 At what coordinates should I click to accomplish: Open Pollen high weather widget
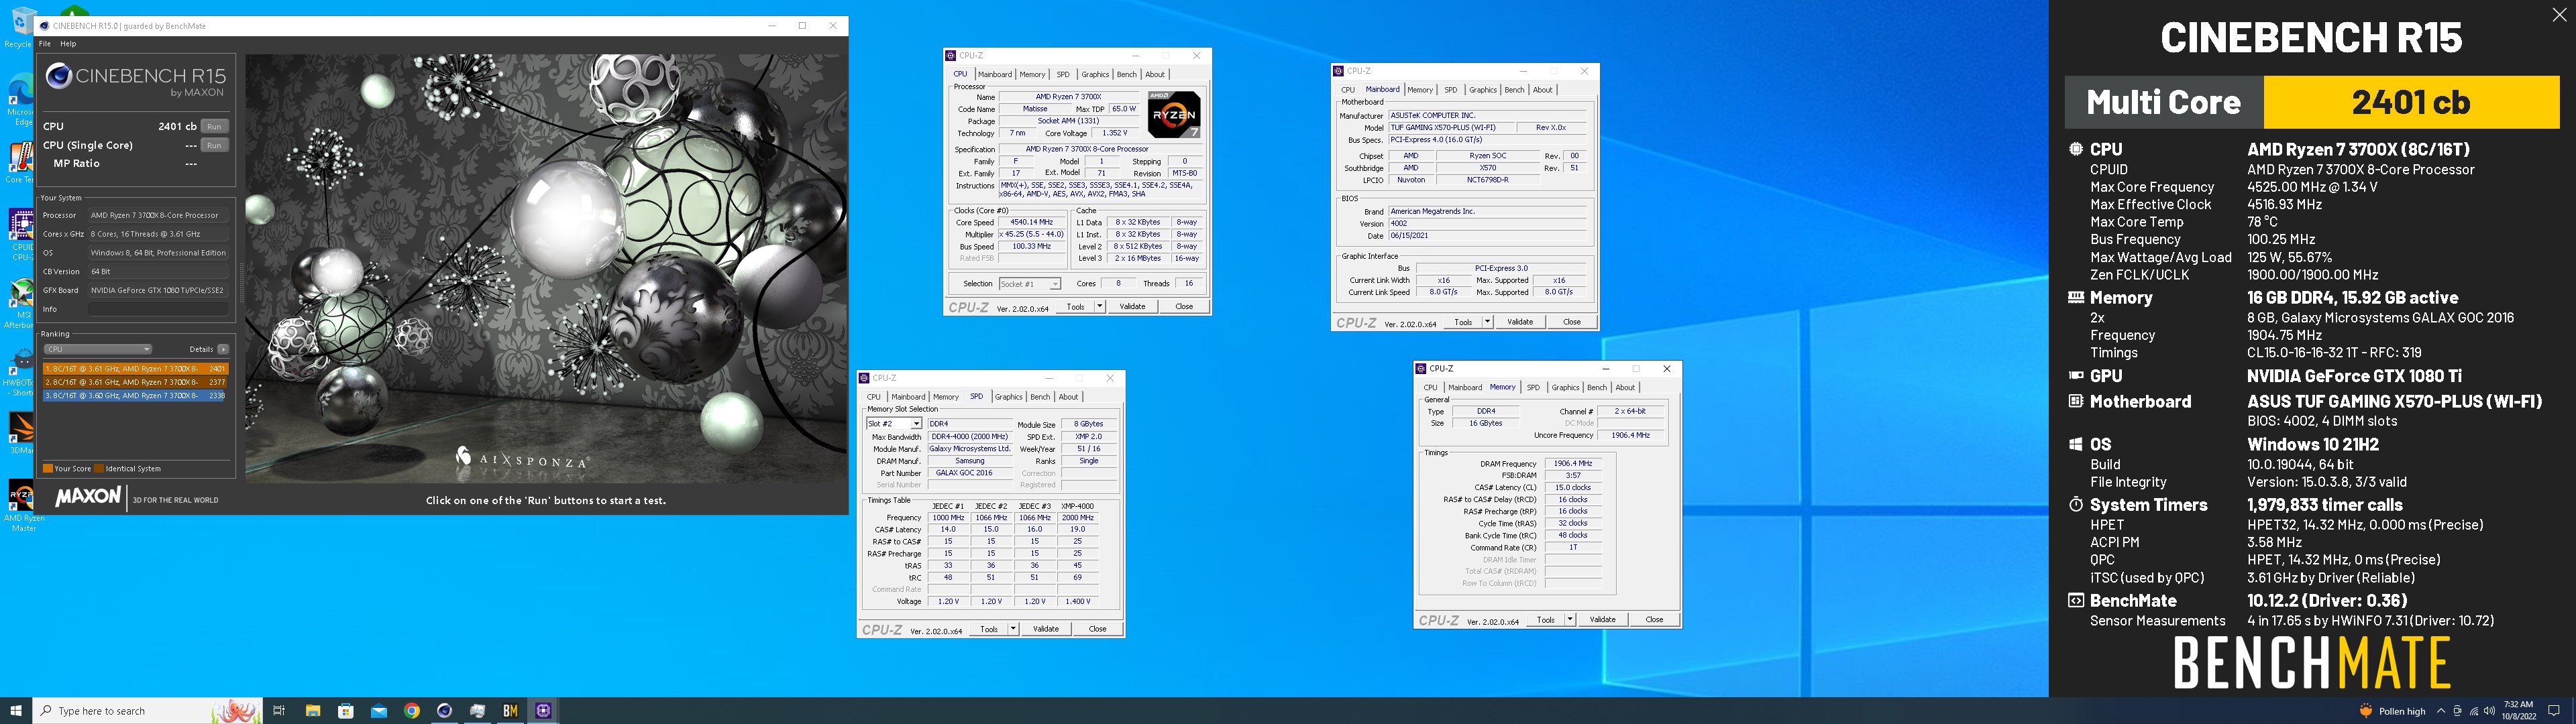(x=2393, y=711)
